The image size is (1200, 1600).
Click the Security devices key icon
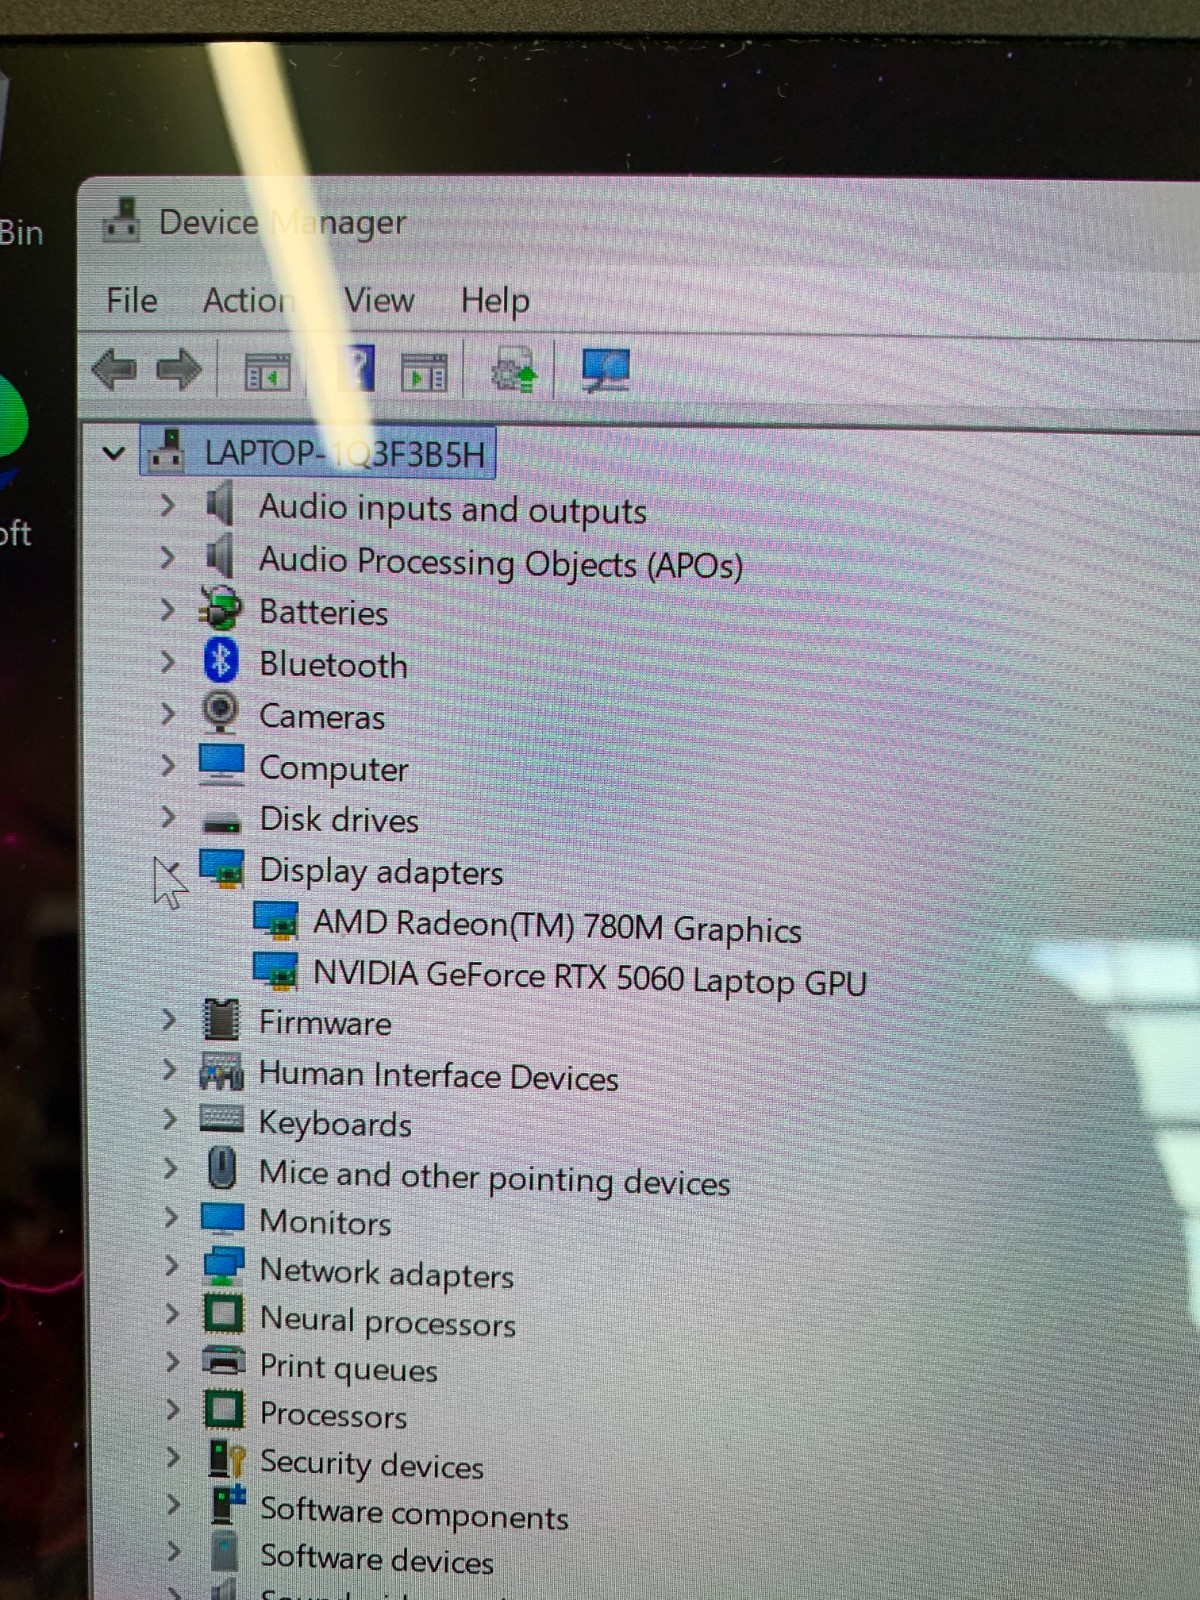[x=226, y=1458]
